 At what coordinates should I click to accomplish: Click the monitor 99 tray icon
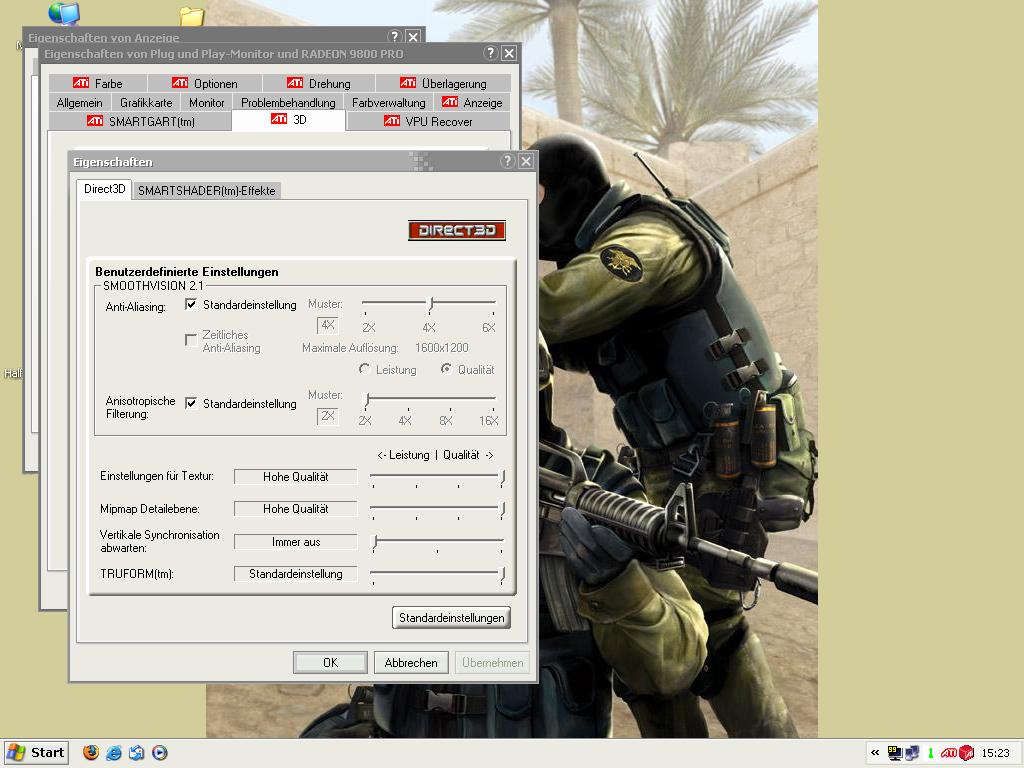coord(895,753)
